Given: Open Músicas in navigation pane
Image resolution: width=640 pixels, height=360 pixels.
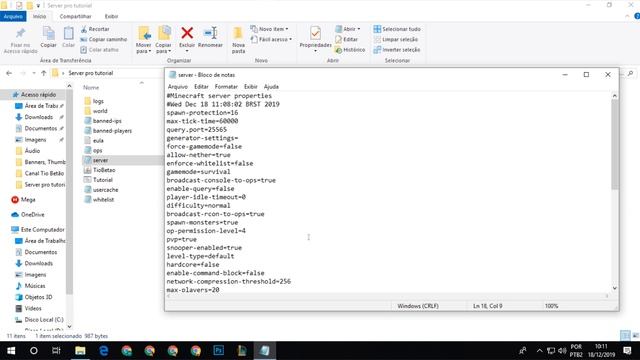Looking at the screenshot, I should [31, 286].
